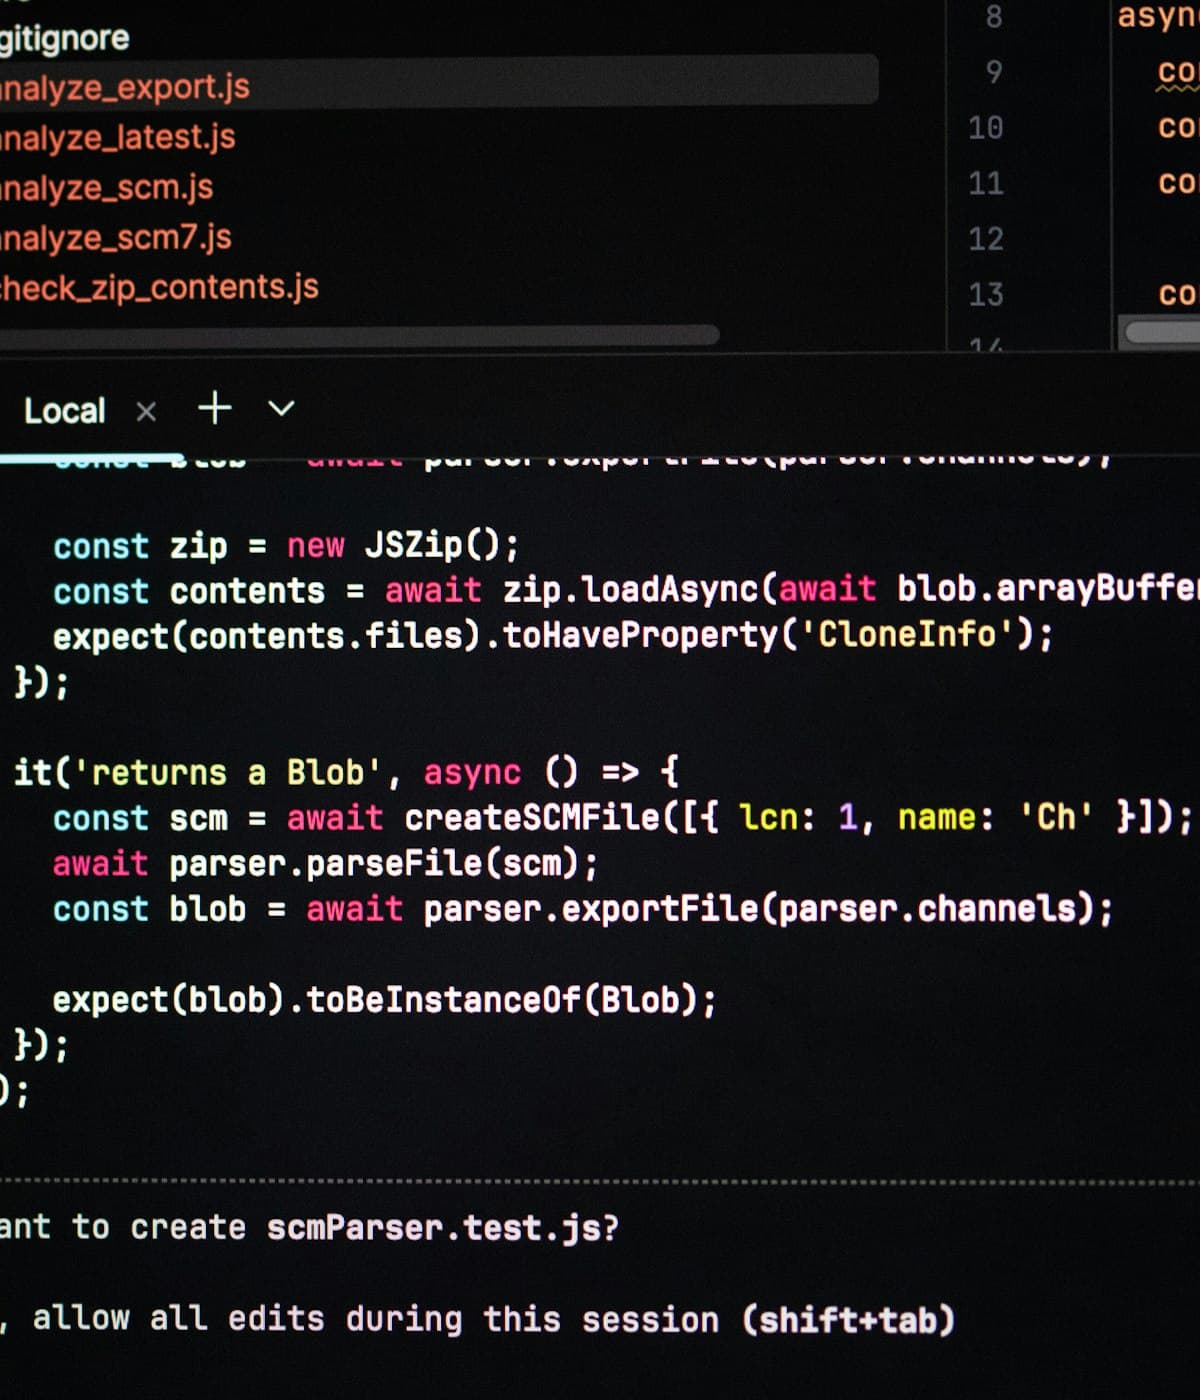Select the .gitignore file
The image size is (1200, 1400).
[64, 38]
